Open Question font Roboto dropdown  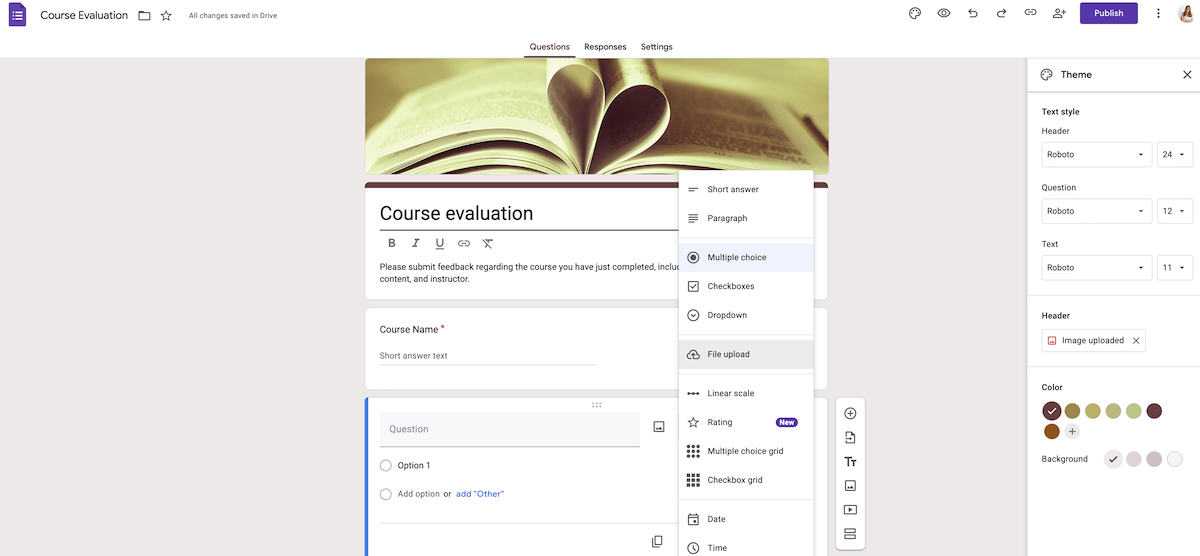(1097, 211)
